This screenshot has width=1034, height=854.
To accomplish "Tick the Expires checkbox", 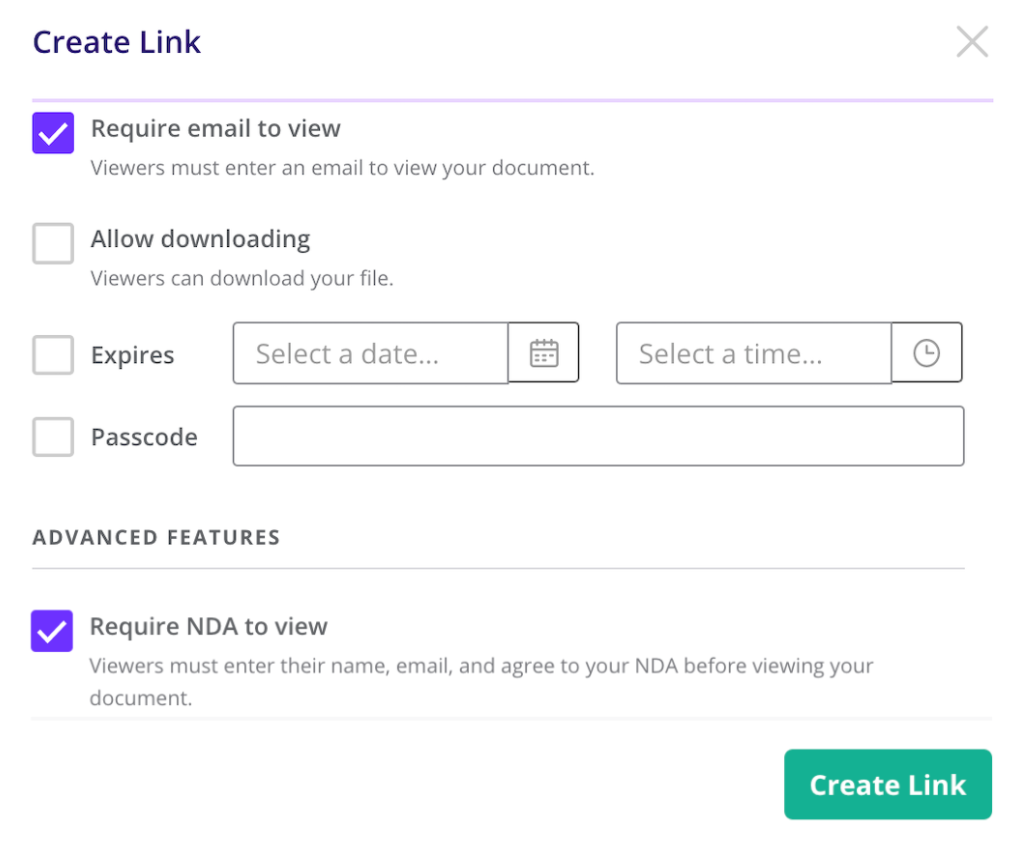I will point(53,355).
